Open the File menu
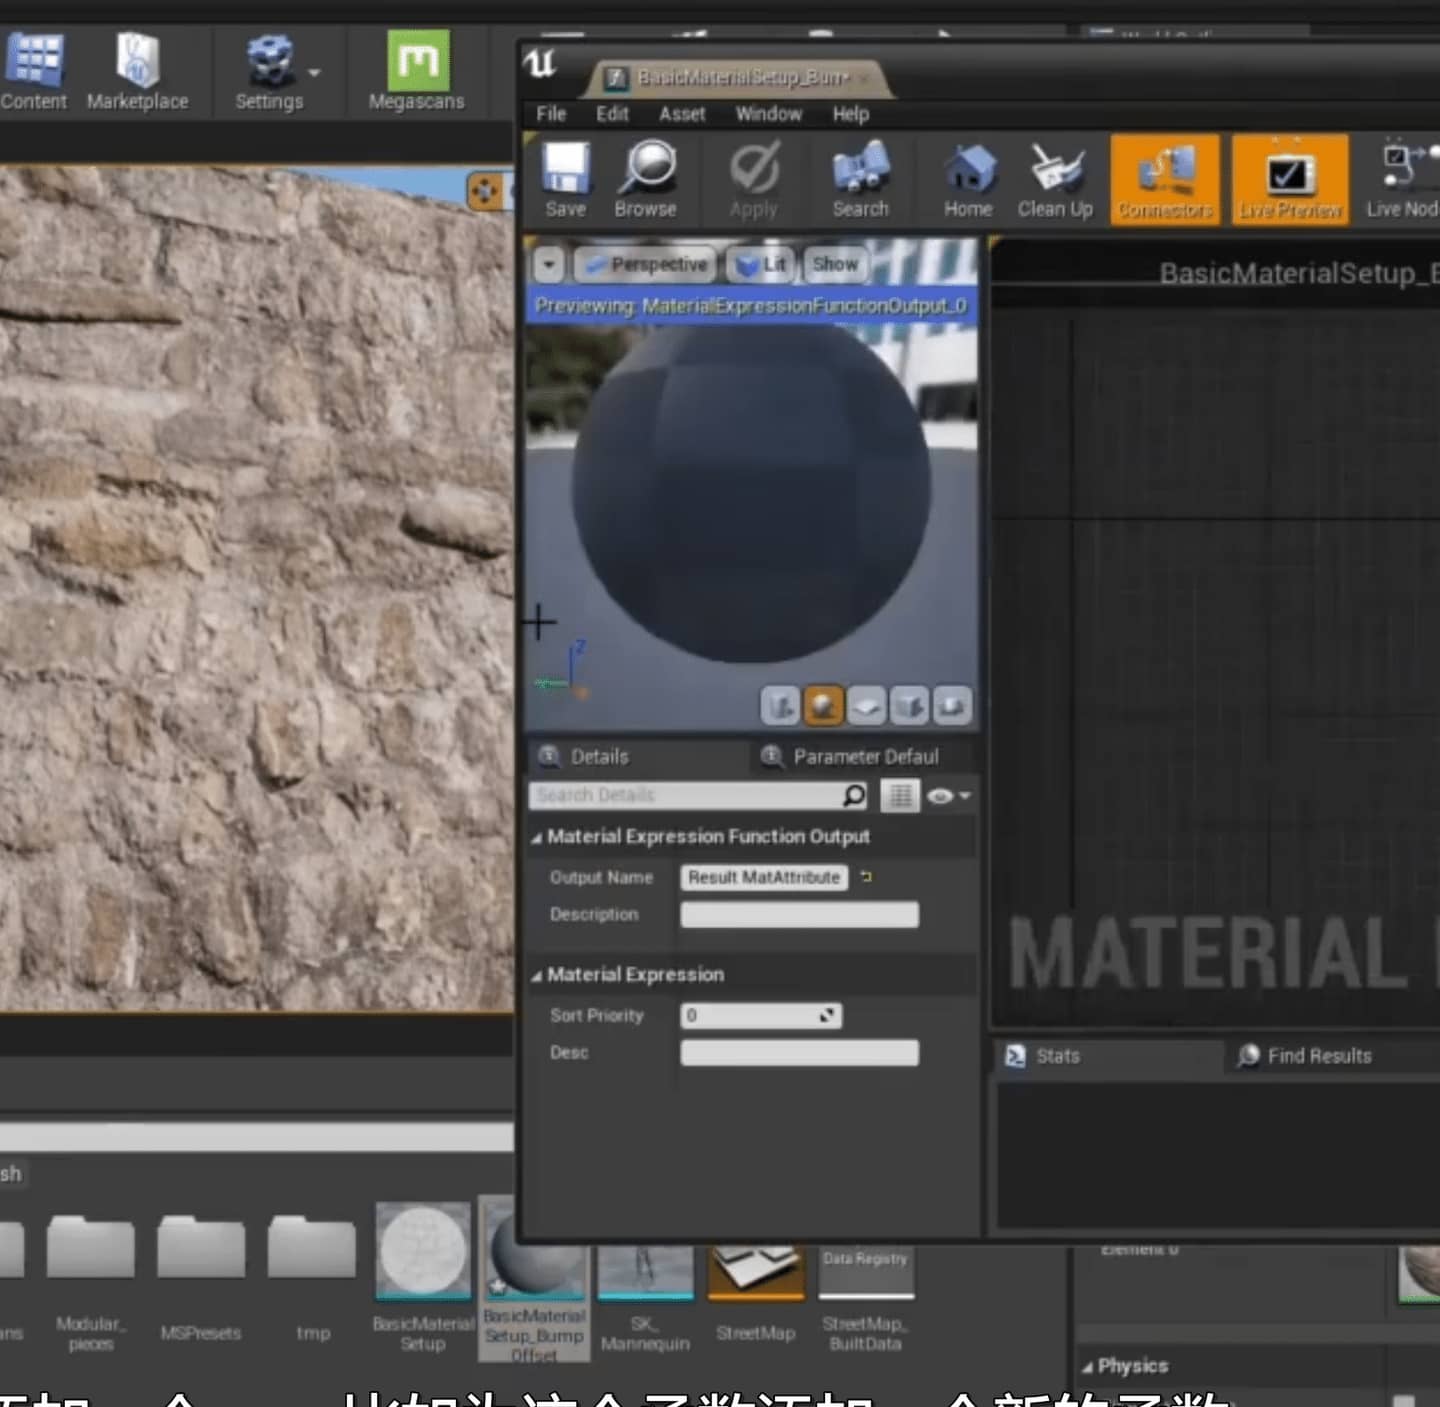 (551, 114)
